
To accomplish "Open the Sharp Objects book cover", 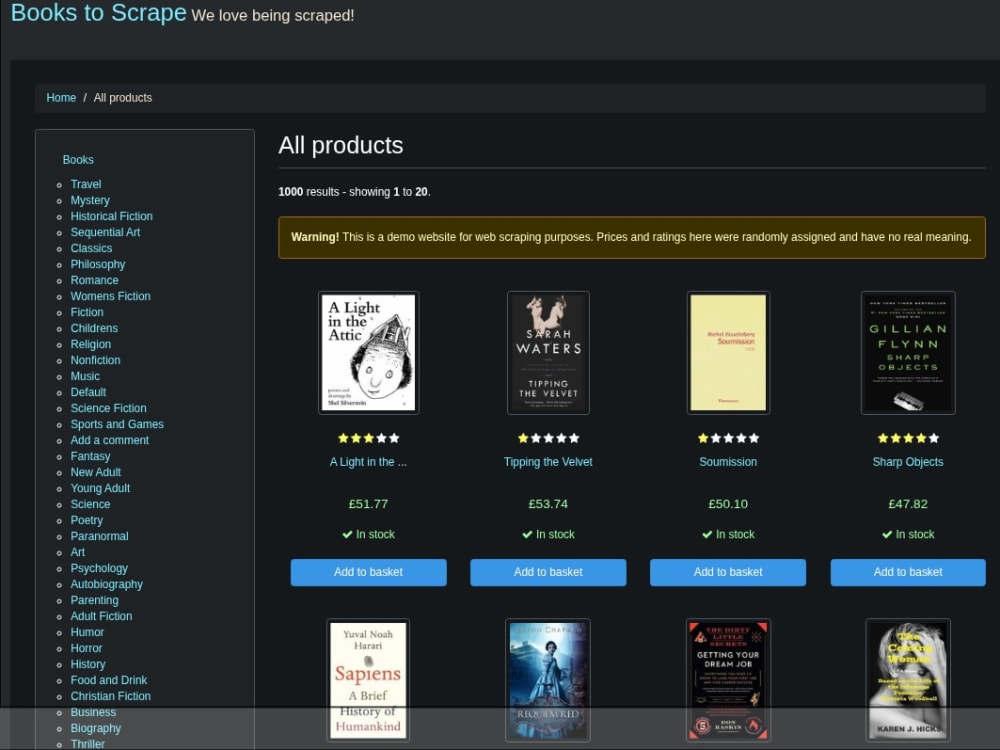I will click(x=908, y=353).
